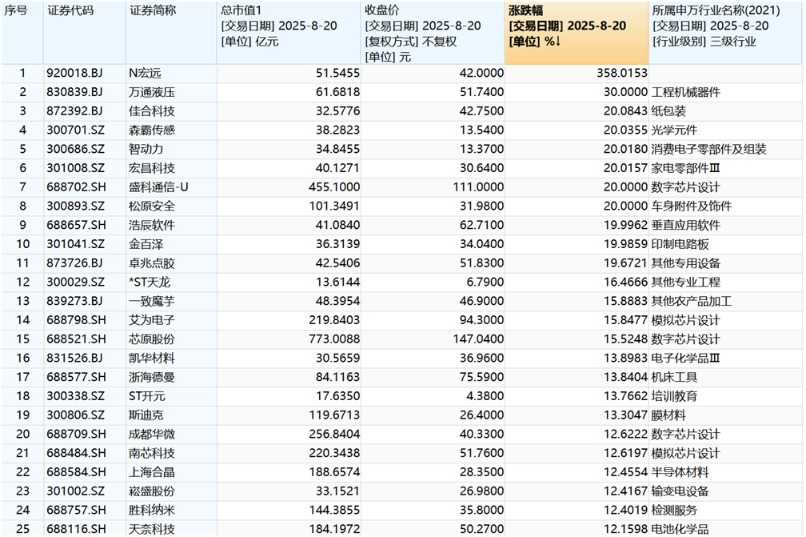
Task: Click the industry cell 车身附件及饰件
Action: (691, 206)
